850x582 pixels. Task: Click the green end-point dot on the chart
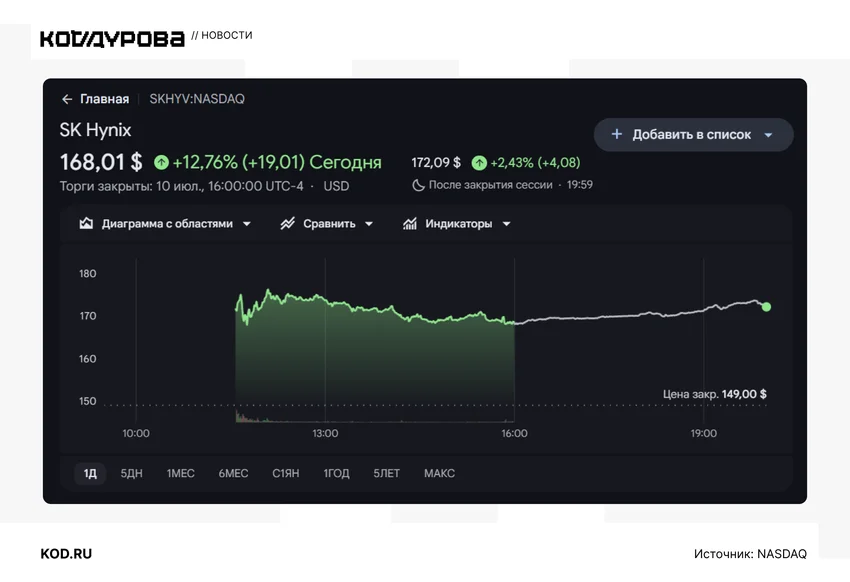point(766,307)
